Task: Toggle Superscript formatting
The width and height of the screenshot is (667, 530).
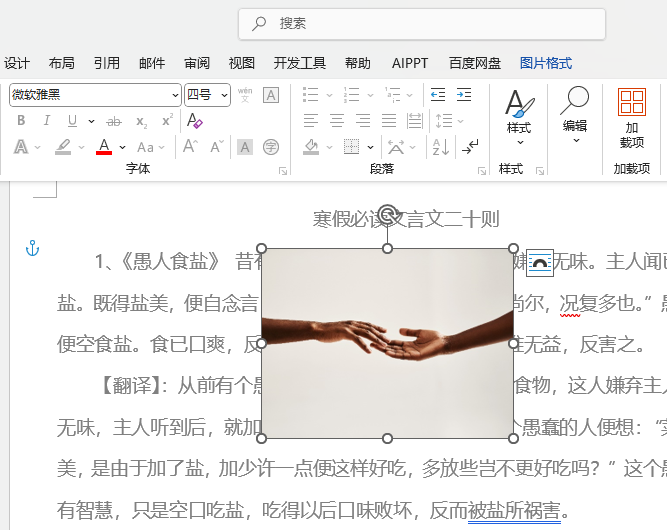Action: coord(168,120)
